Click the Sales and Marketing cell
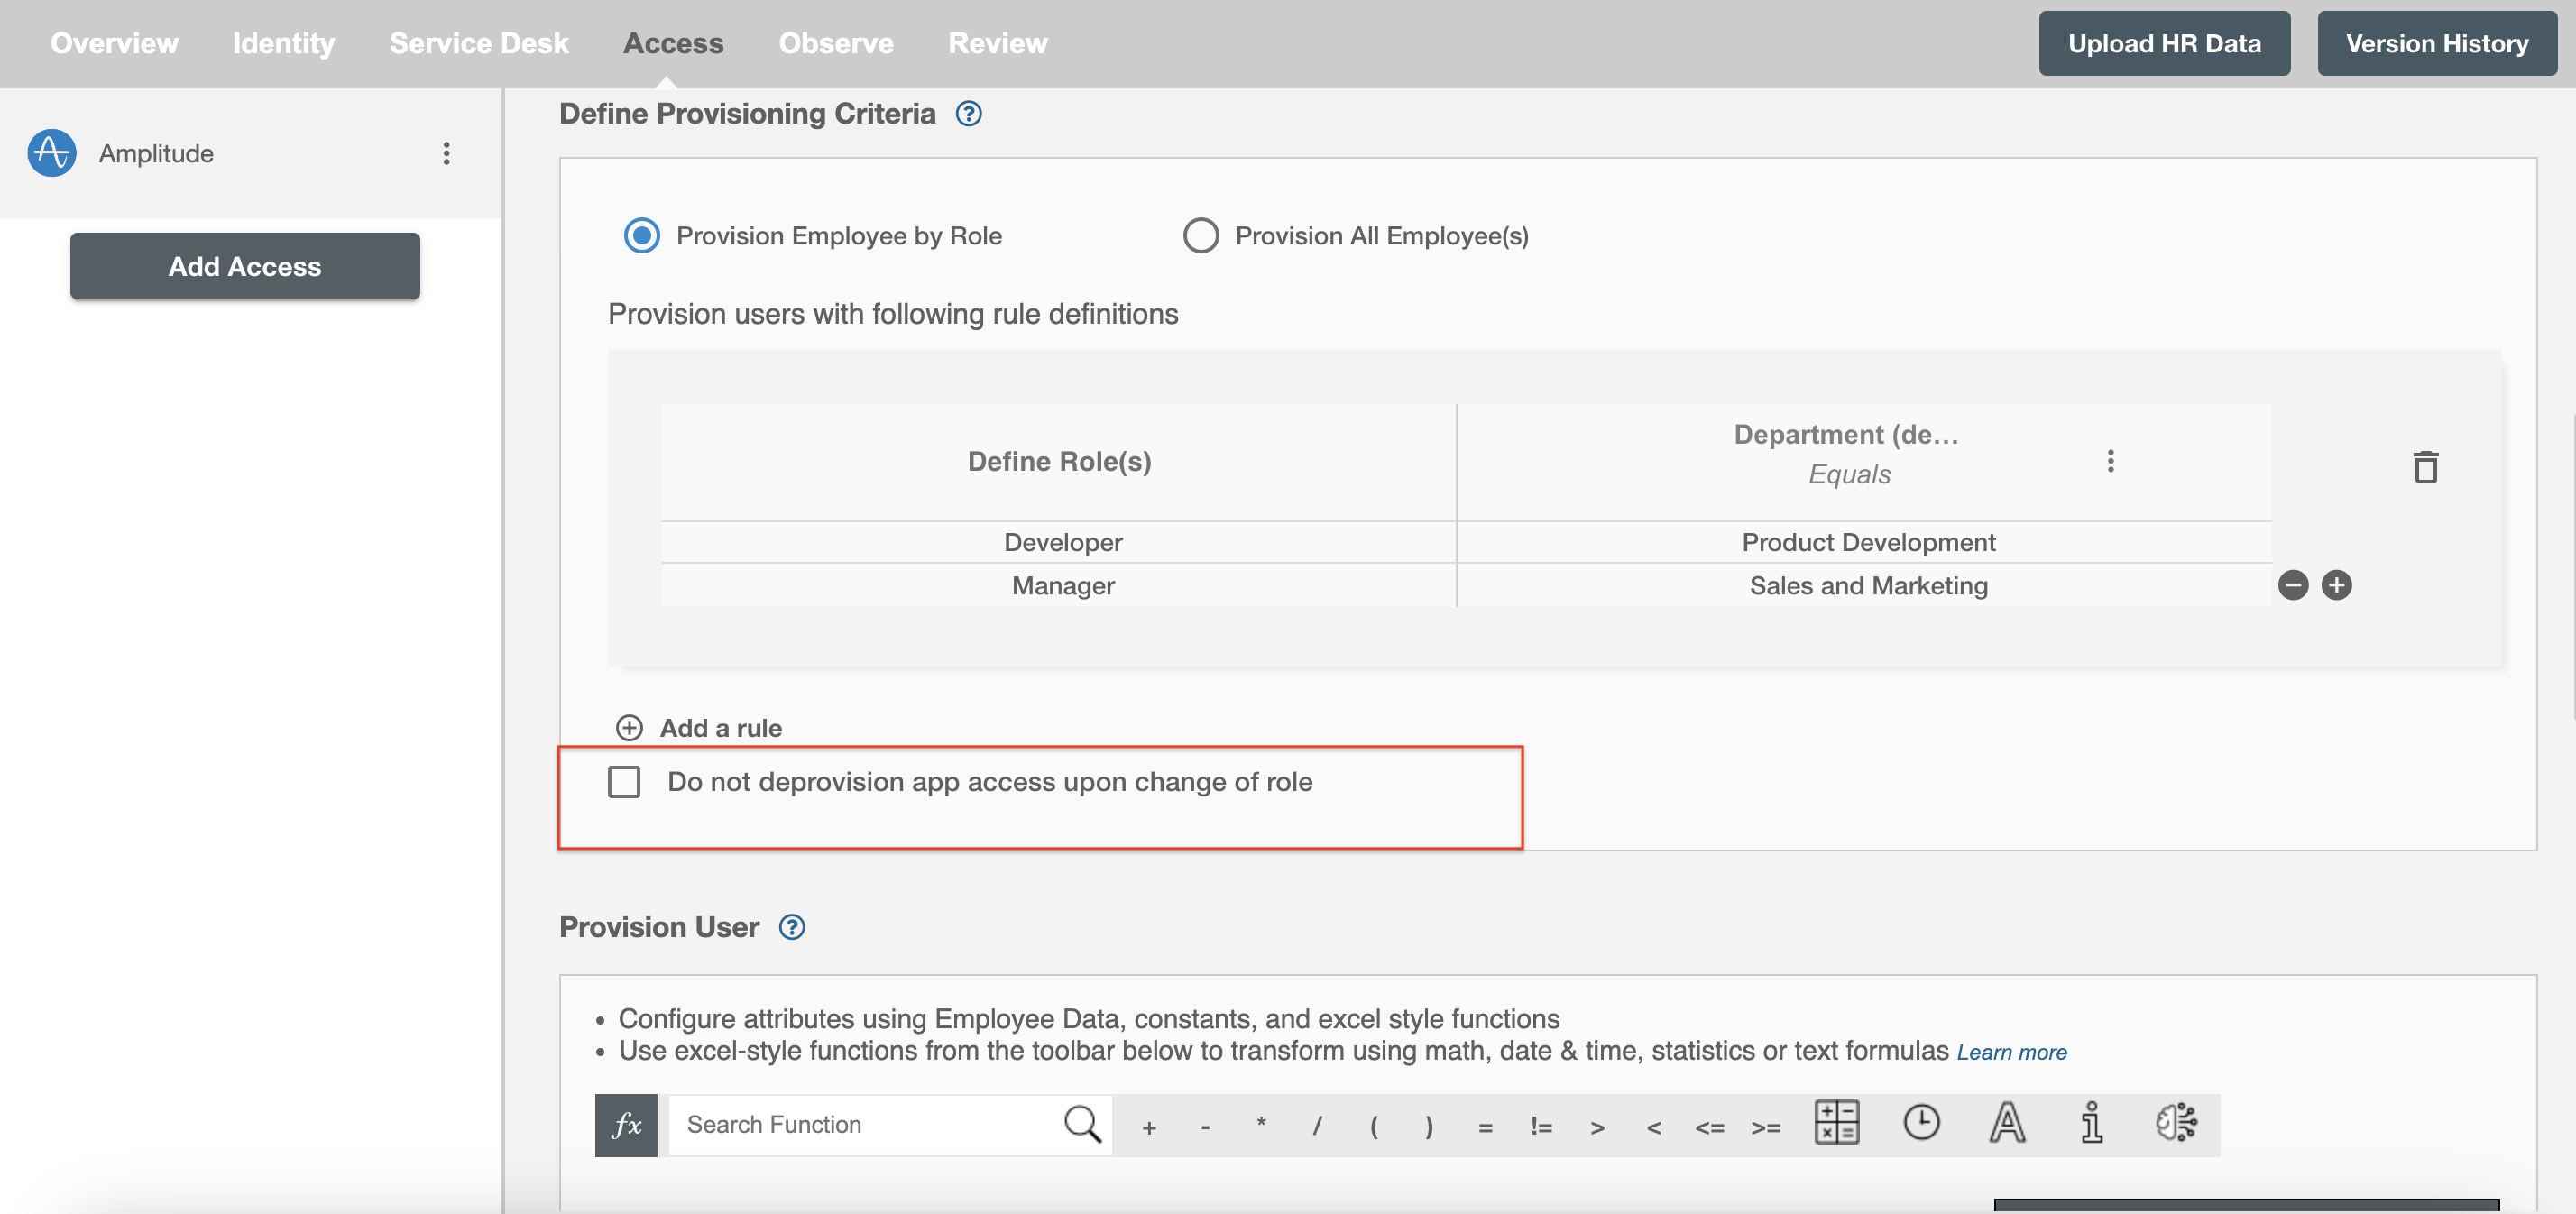 (x=1865, y=585)
